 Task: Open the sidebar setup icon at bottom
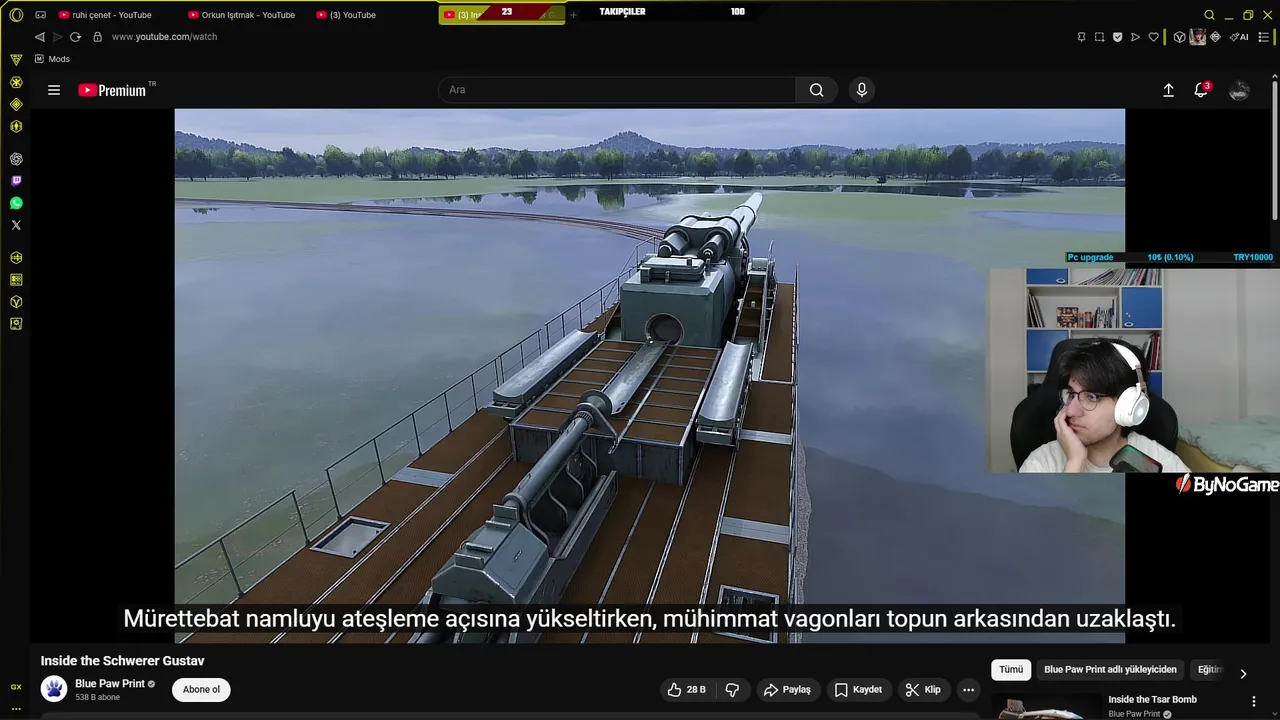pyautogui.click(x=16, y=708)
